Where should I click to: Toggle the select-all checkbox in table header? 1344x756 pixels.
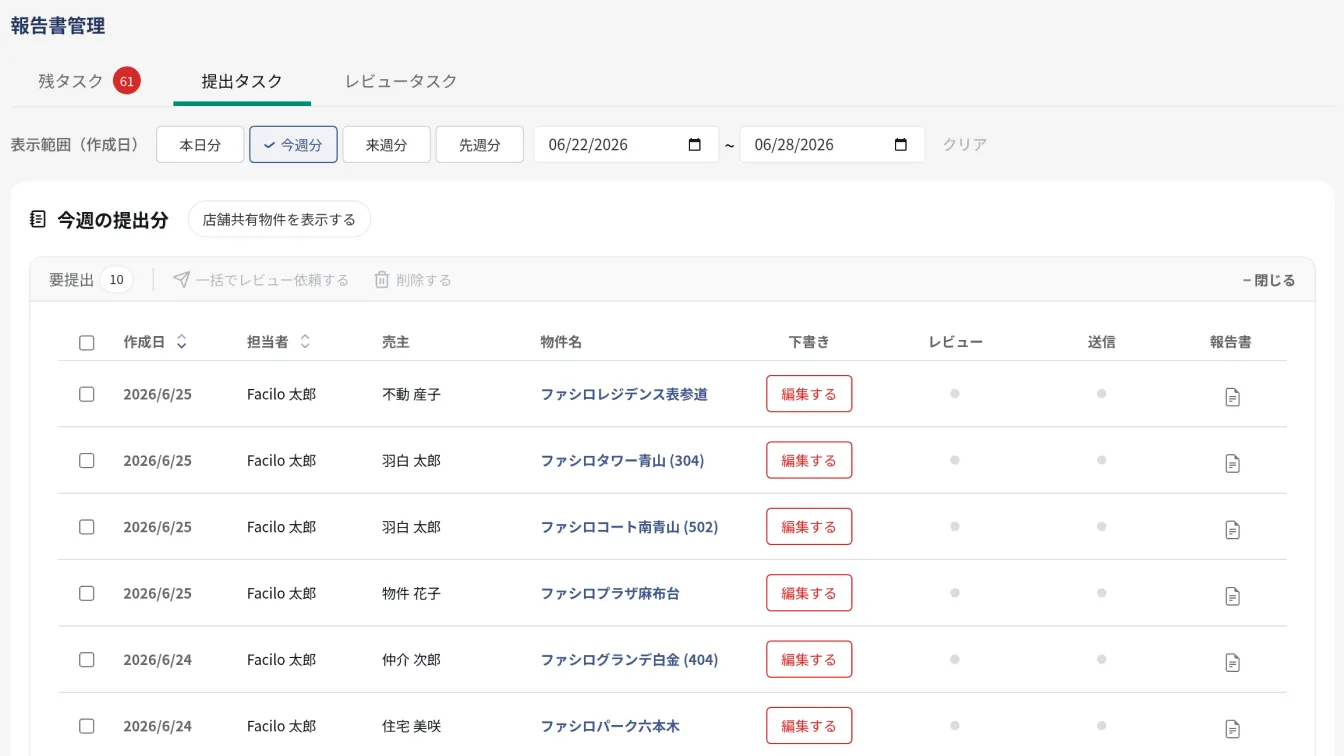(x=87, y=343)
